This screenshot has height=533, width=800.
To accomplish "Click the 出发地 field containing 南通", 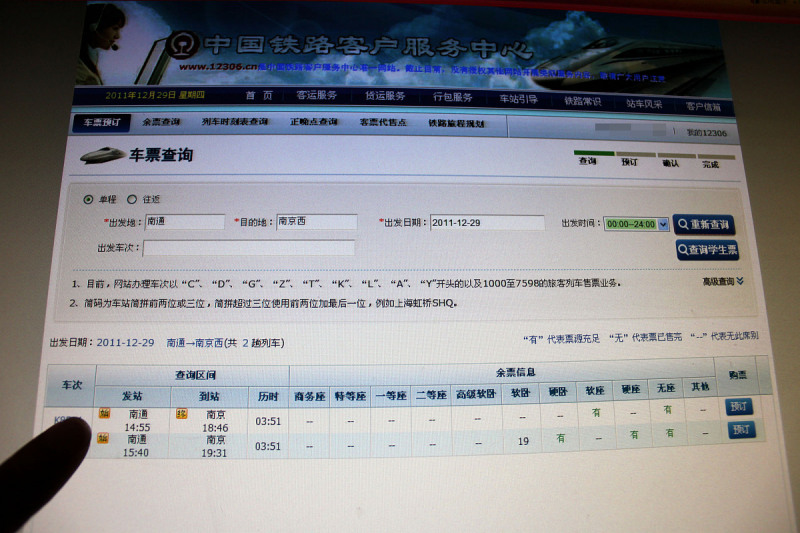I will pyautogui.click(x=185, y=222).
